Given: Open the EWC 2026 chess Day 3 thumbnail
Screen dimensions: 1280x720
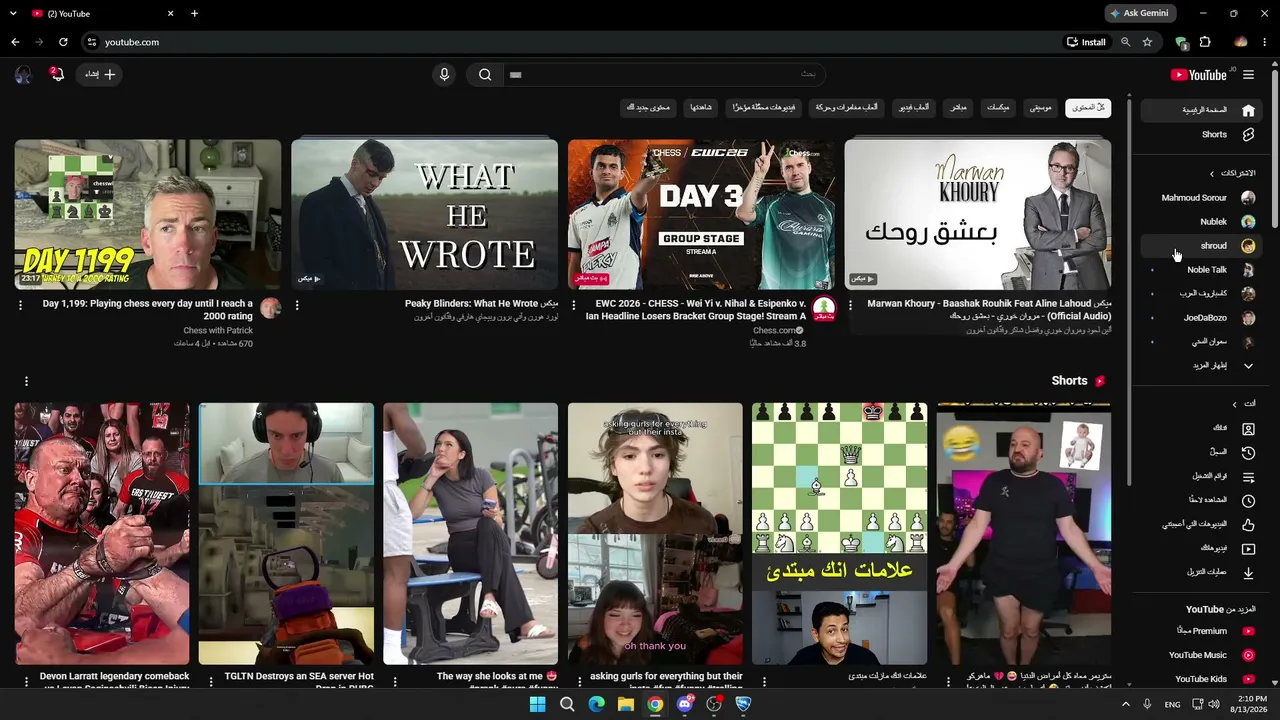Looking at the screenshot, I should (x=701, y=214).
